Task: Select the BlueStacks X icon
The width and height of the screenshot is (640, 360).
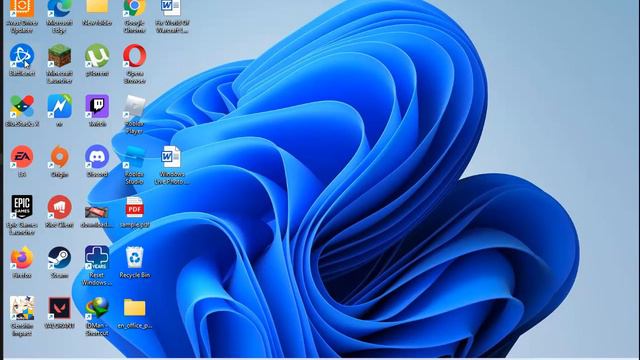Action: coord(22,106)
